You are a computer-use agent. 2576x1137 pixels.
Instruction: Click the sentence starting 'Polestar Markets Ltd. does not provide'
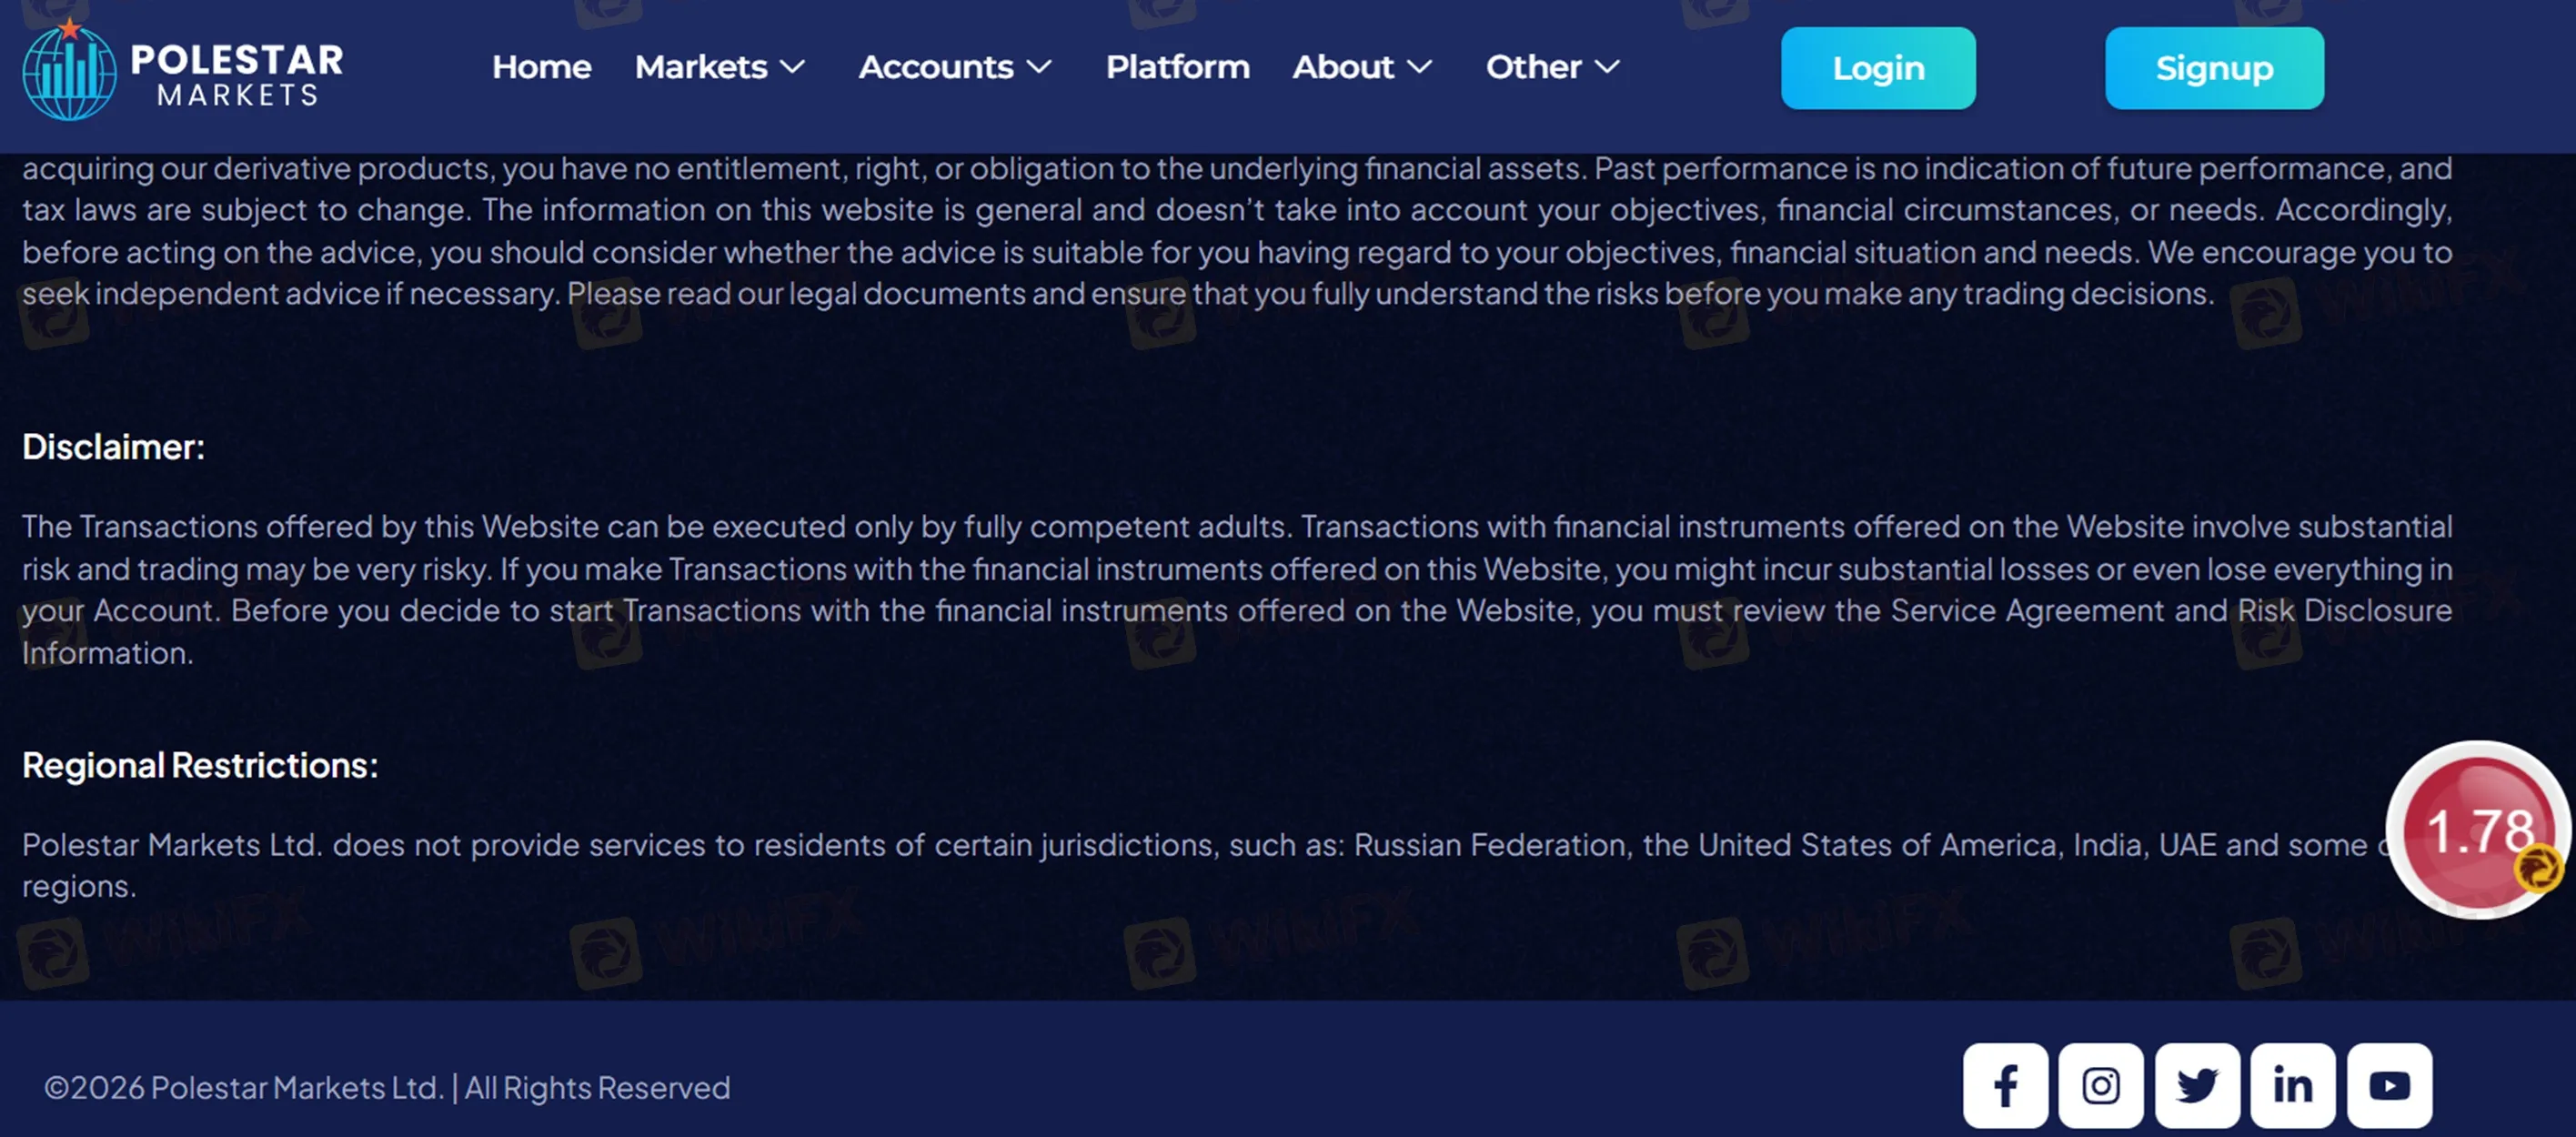(1237, 865)
